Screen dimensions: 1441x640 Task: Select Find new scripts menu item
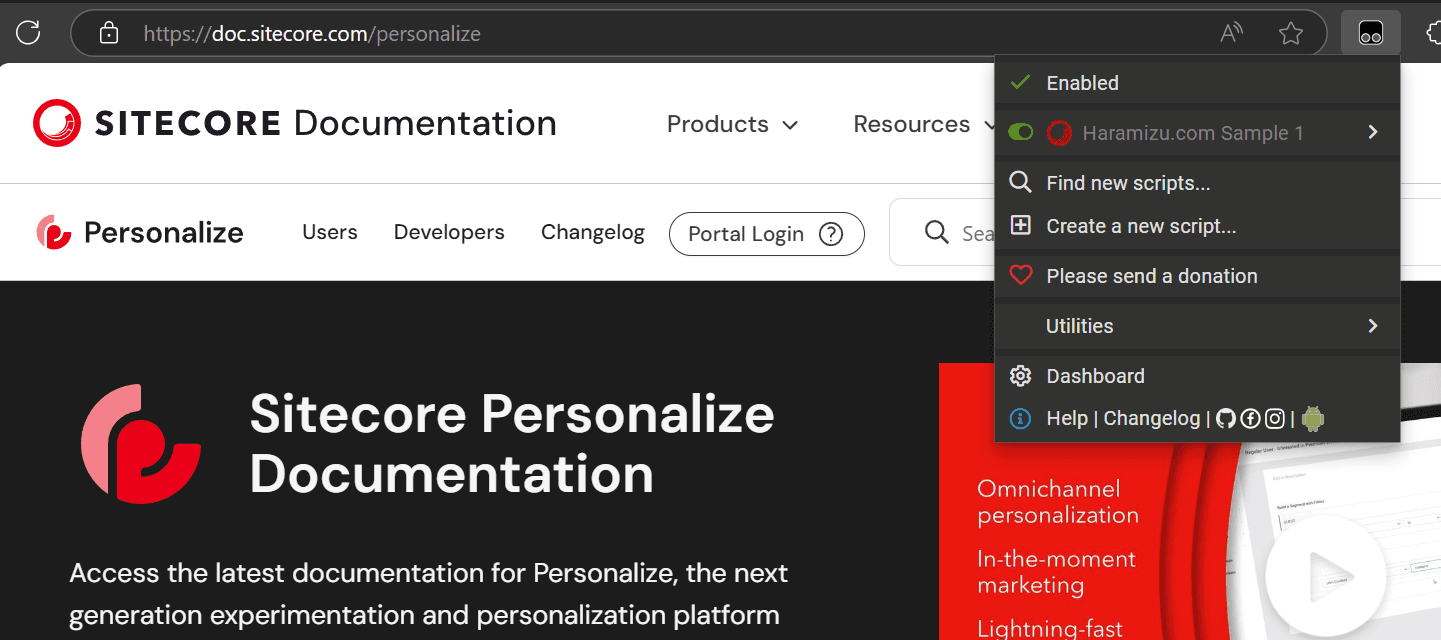coord(1127,183)
